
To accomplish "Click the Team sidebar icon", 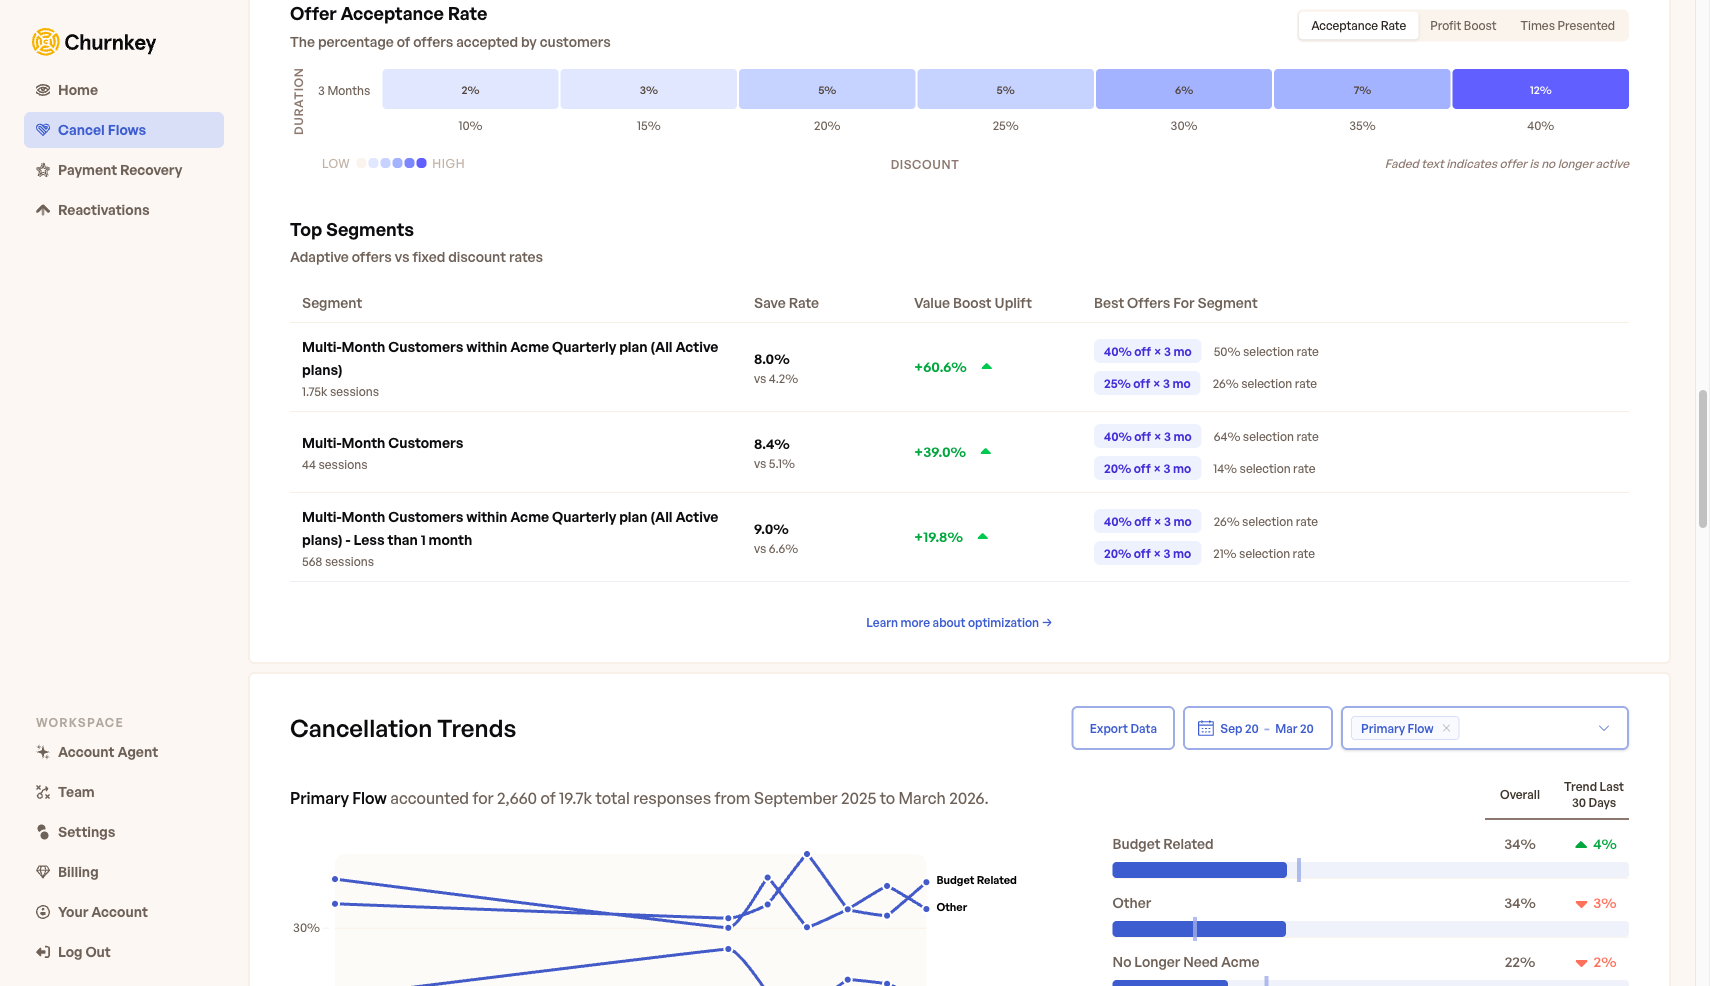I will [43, 792].
